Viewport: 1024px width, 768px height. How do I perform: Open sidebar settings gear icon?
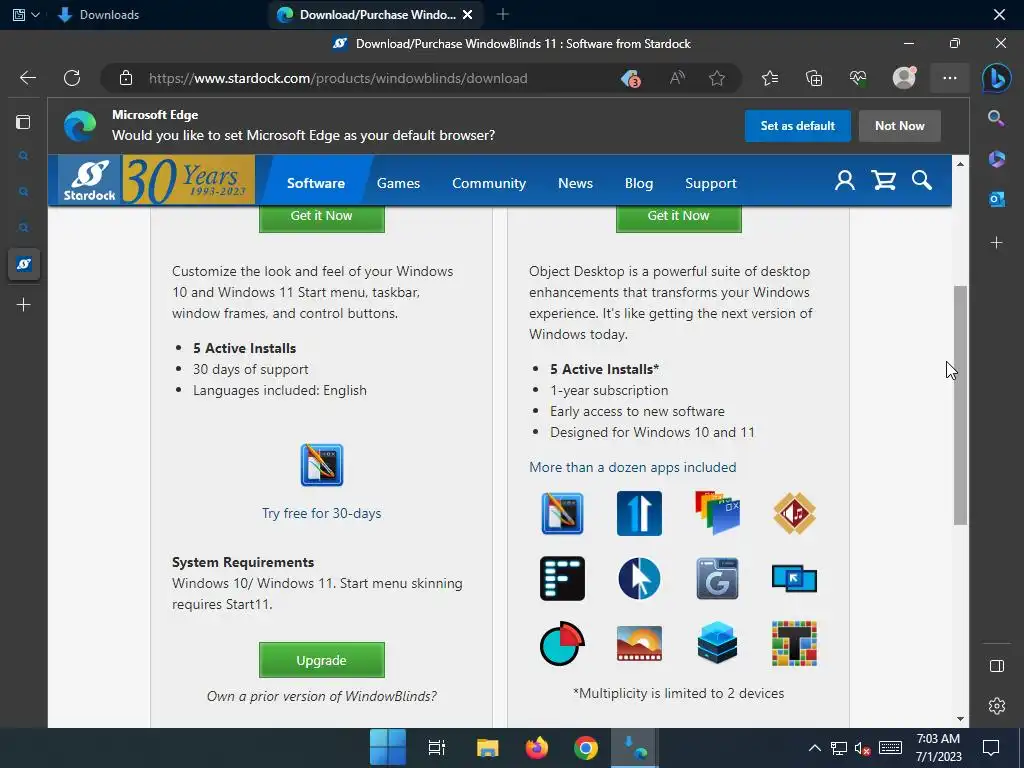[x=997, y=706]
